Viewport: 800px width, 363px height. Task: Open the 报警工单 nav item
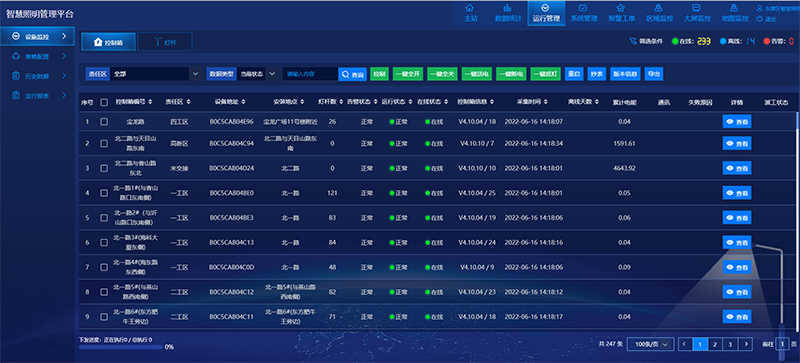621,13
